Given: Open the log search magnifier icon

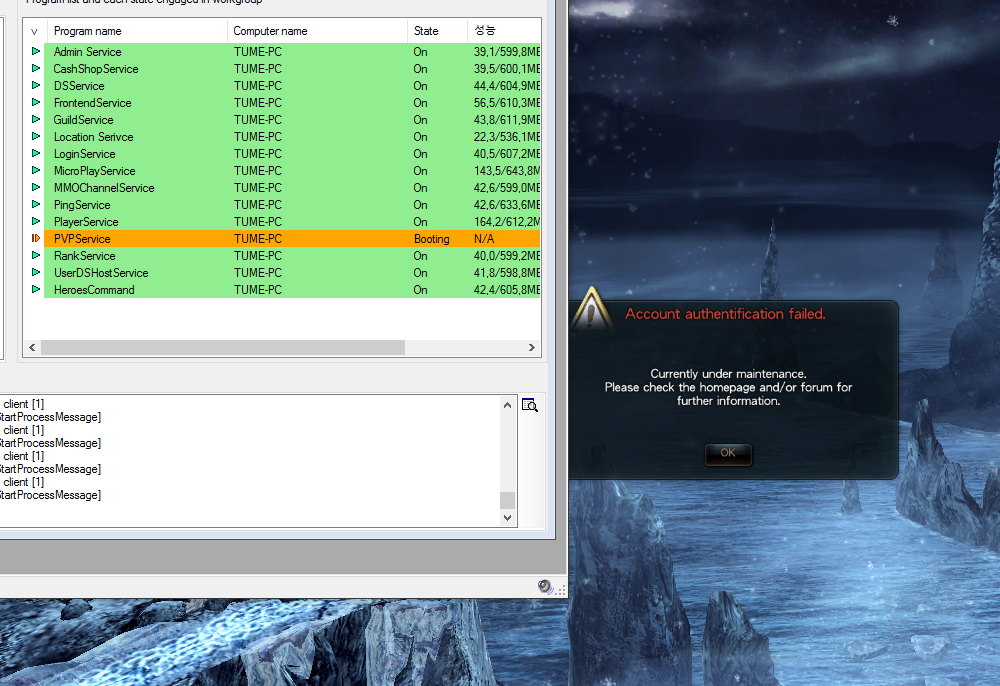Looking at the screenshot, I should 529,405.
